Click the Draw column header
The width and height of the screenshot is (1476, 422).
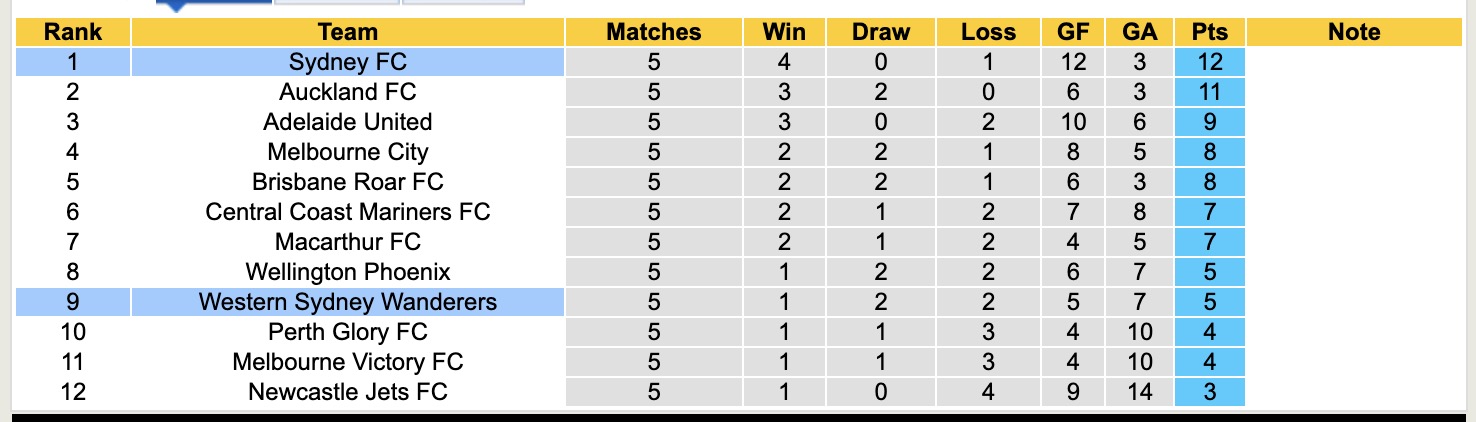point(880,32)
